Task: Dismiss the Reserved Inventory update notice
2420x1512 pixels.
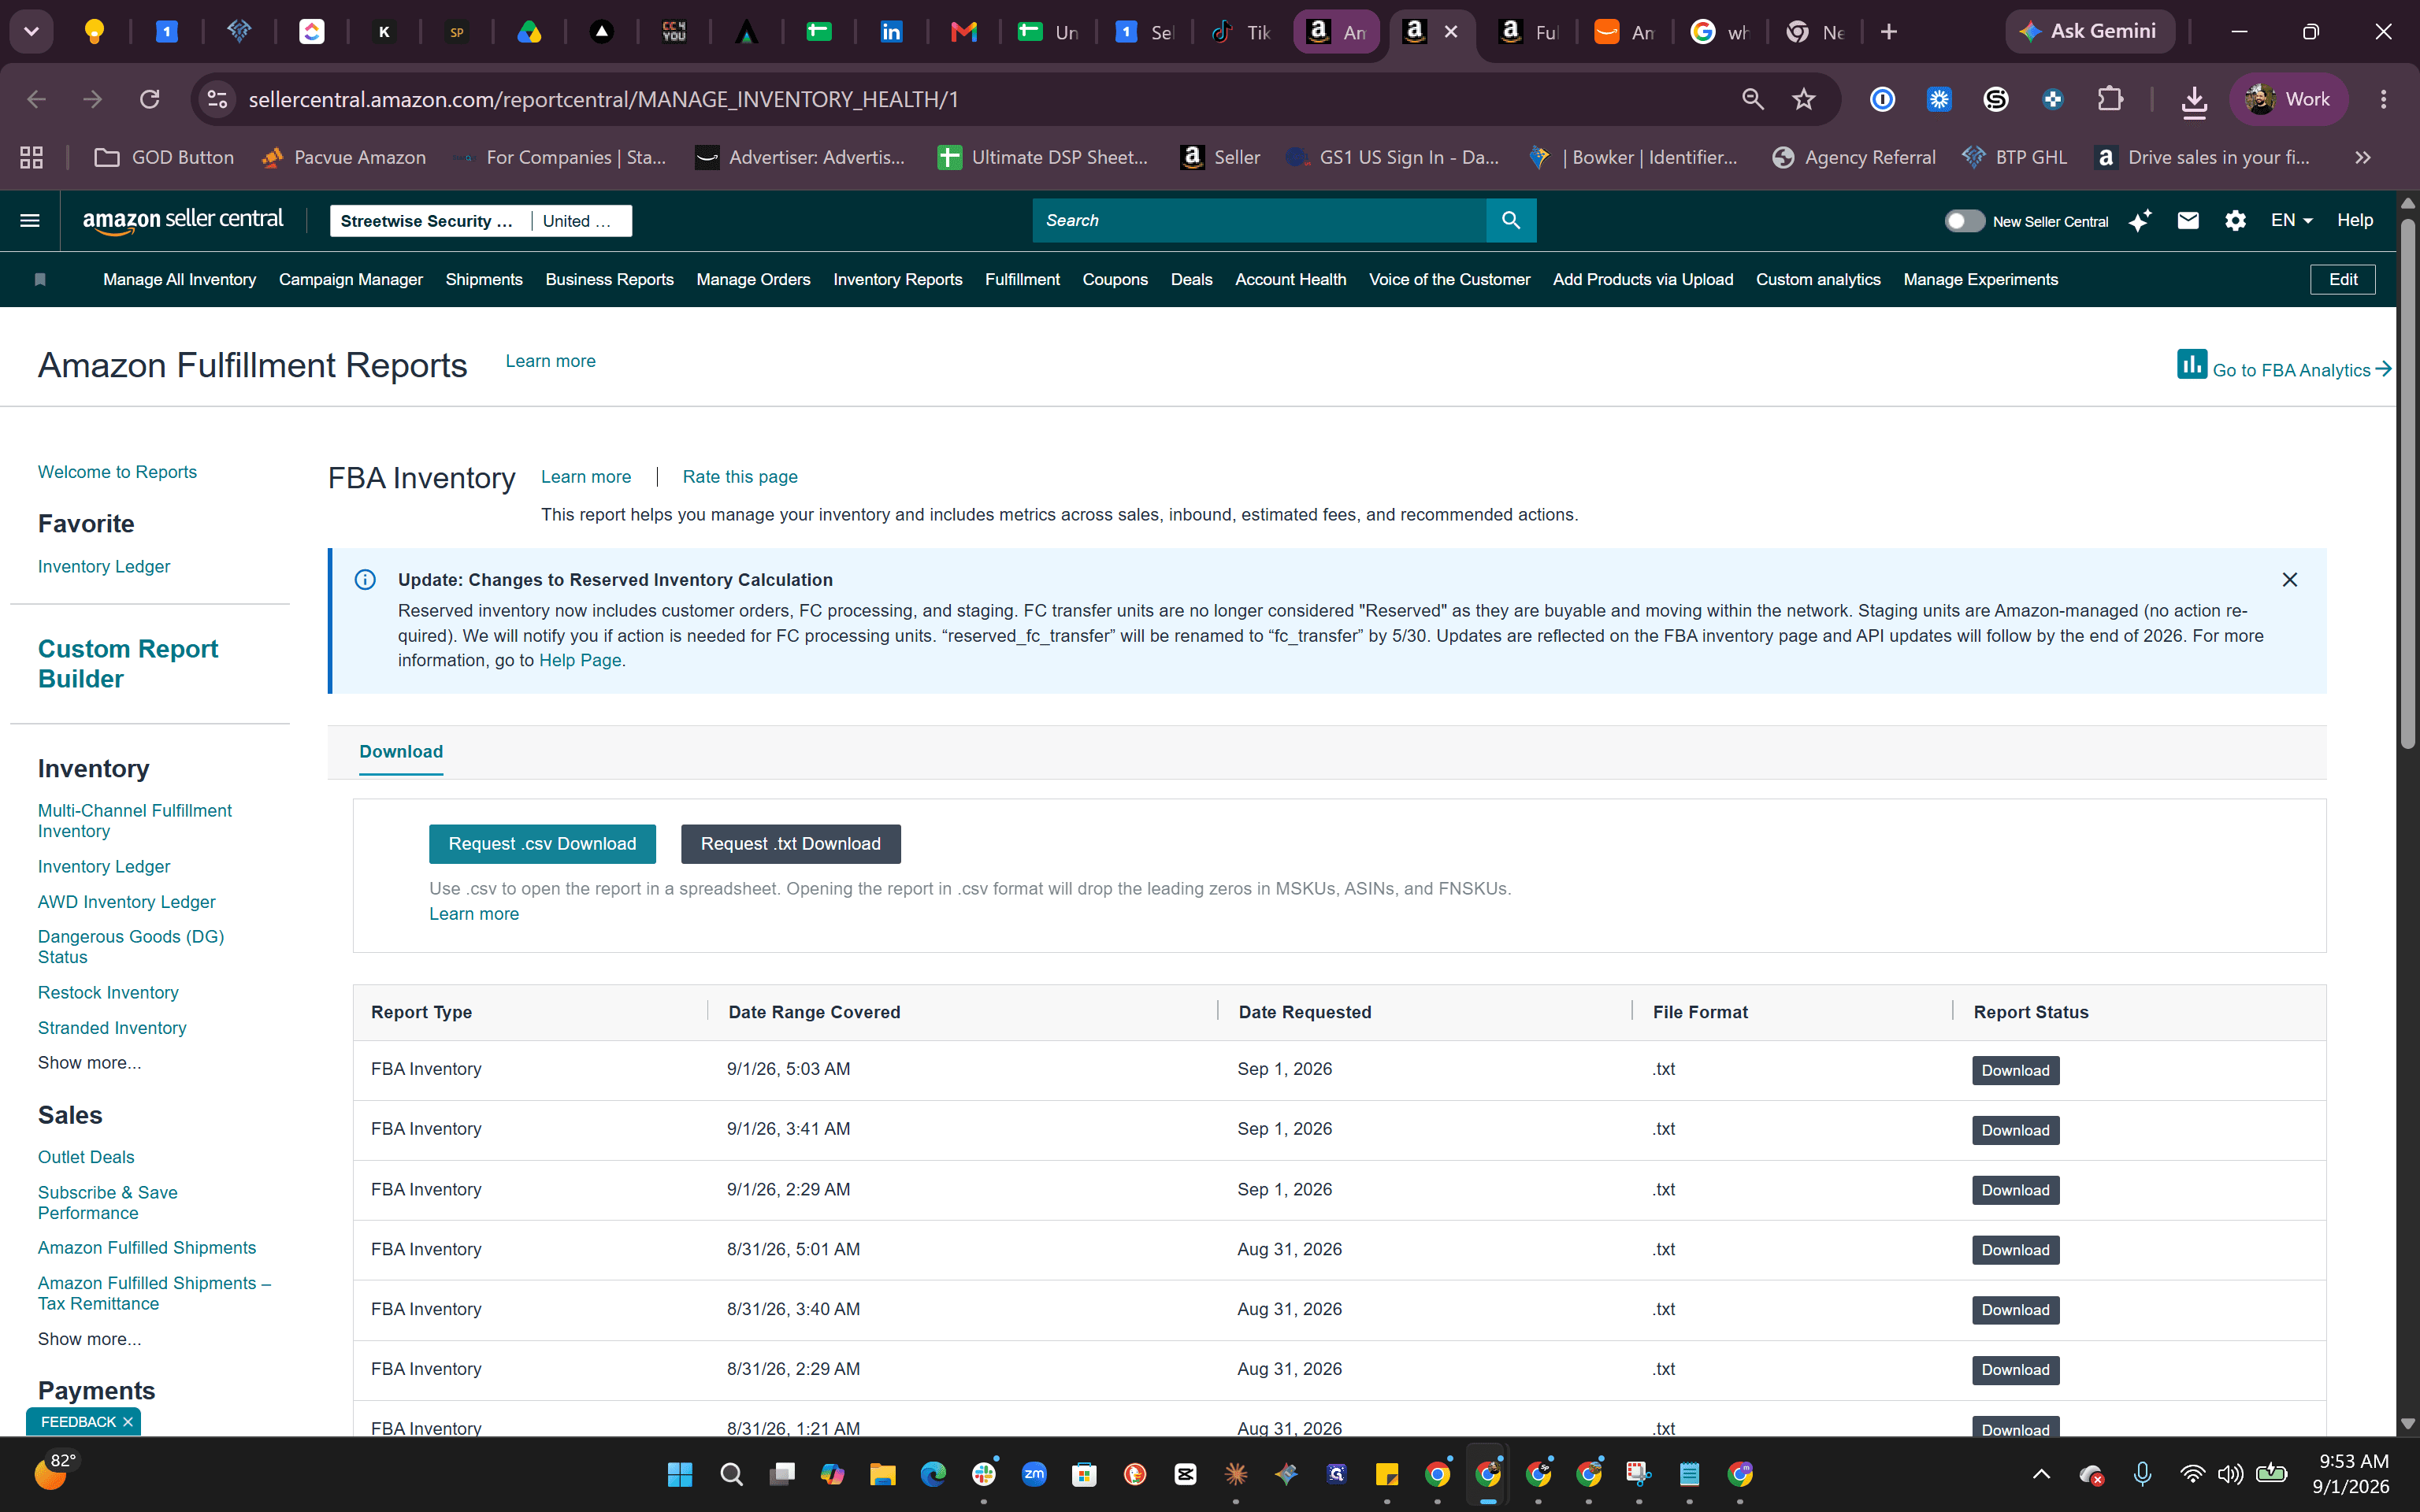Action: 2289,580
